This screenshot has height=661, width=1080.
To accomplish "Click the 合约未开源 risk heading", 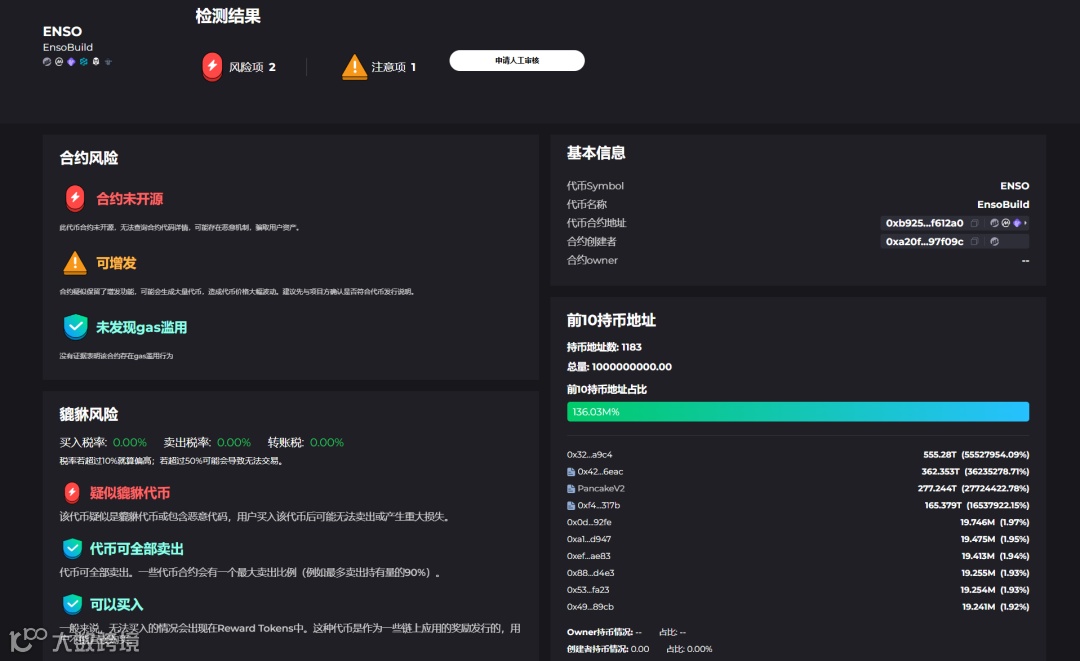I will pos(129,199).
